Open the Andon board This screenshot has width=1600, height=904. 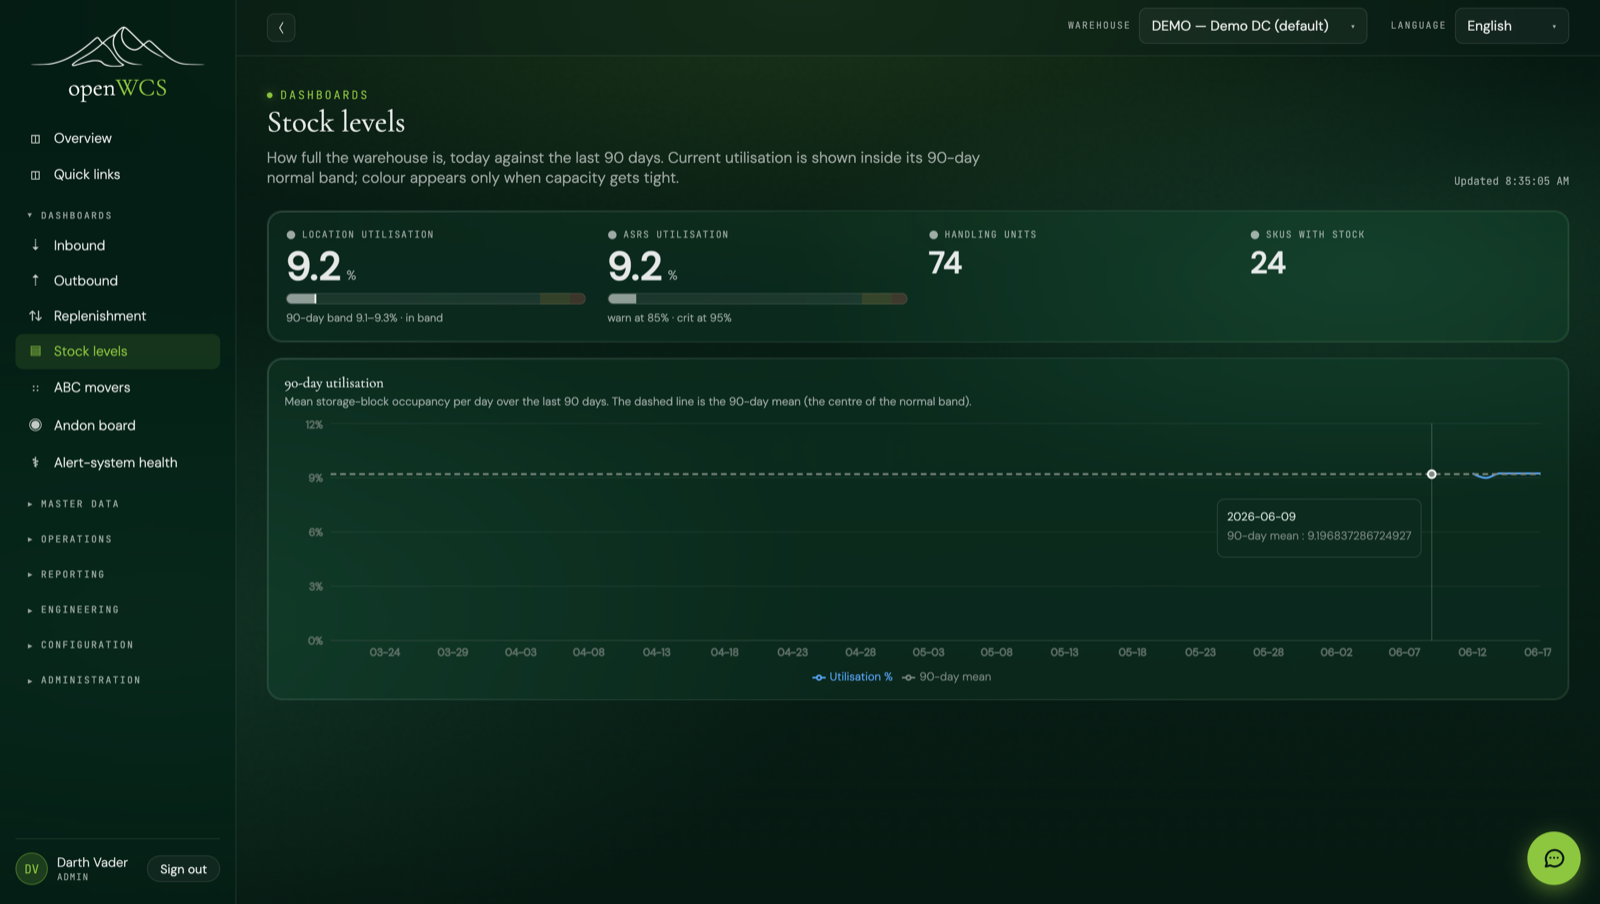pos(118,425)
